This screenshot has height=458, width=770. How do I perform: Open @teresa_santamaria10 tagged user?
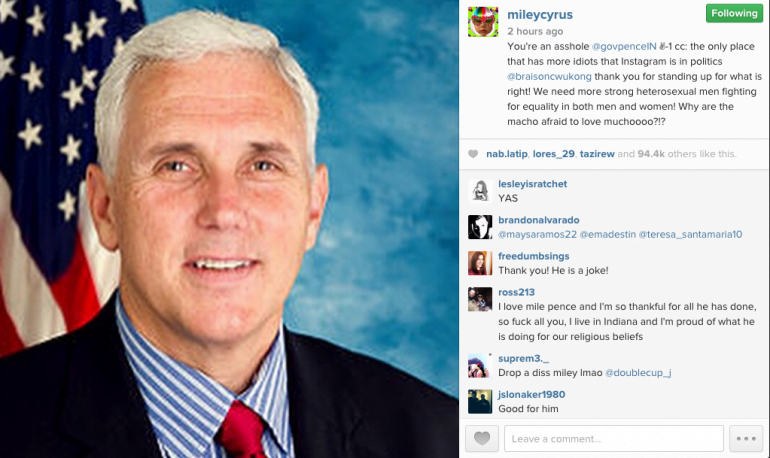690,235
